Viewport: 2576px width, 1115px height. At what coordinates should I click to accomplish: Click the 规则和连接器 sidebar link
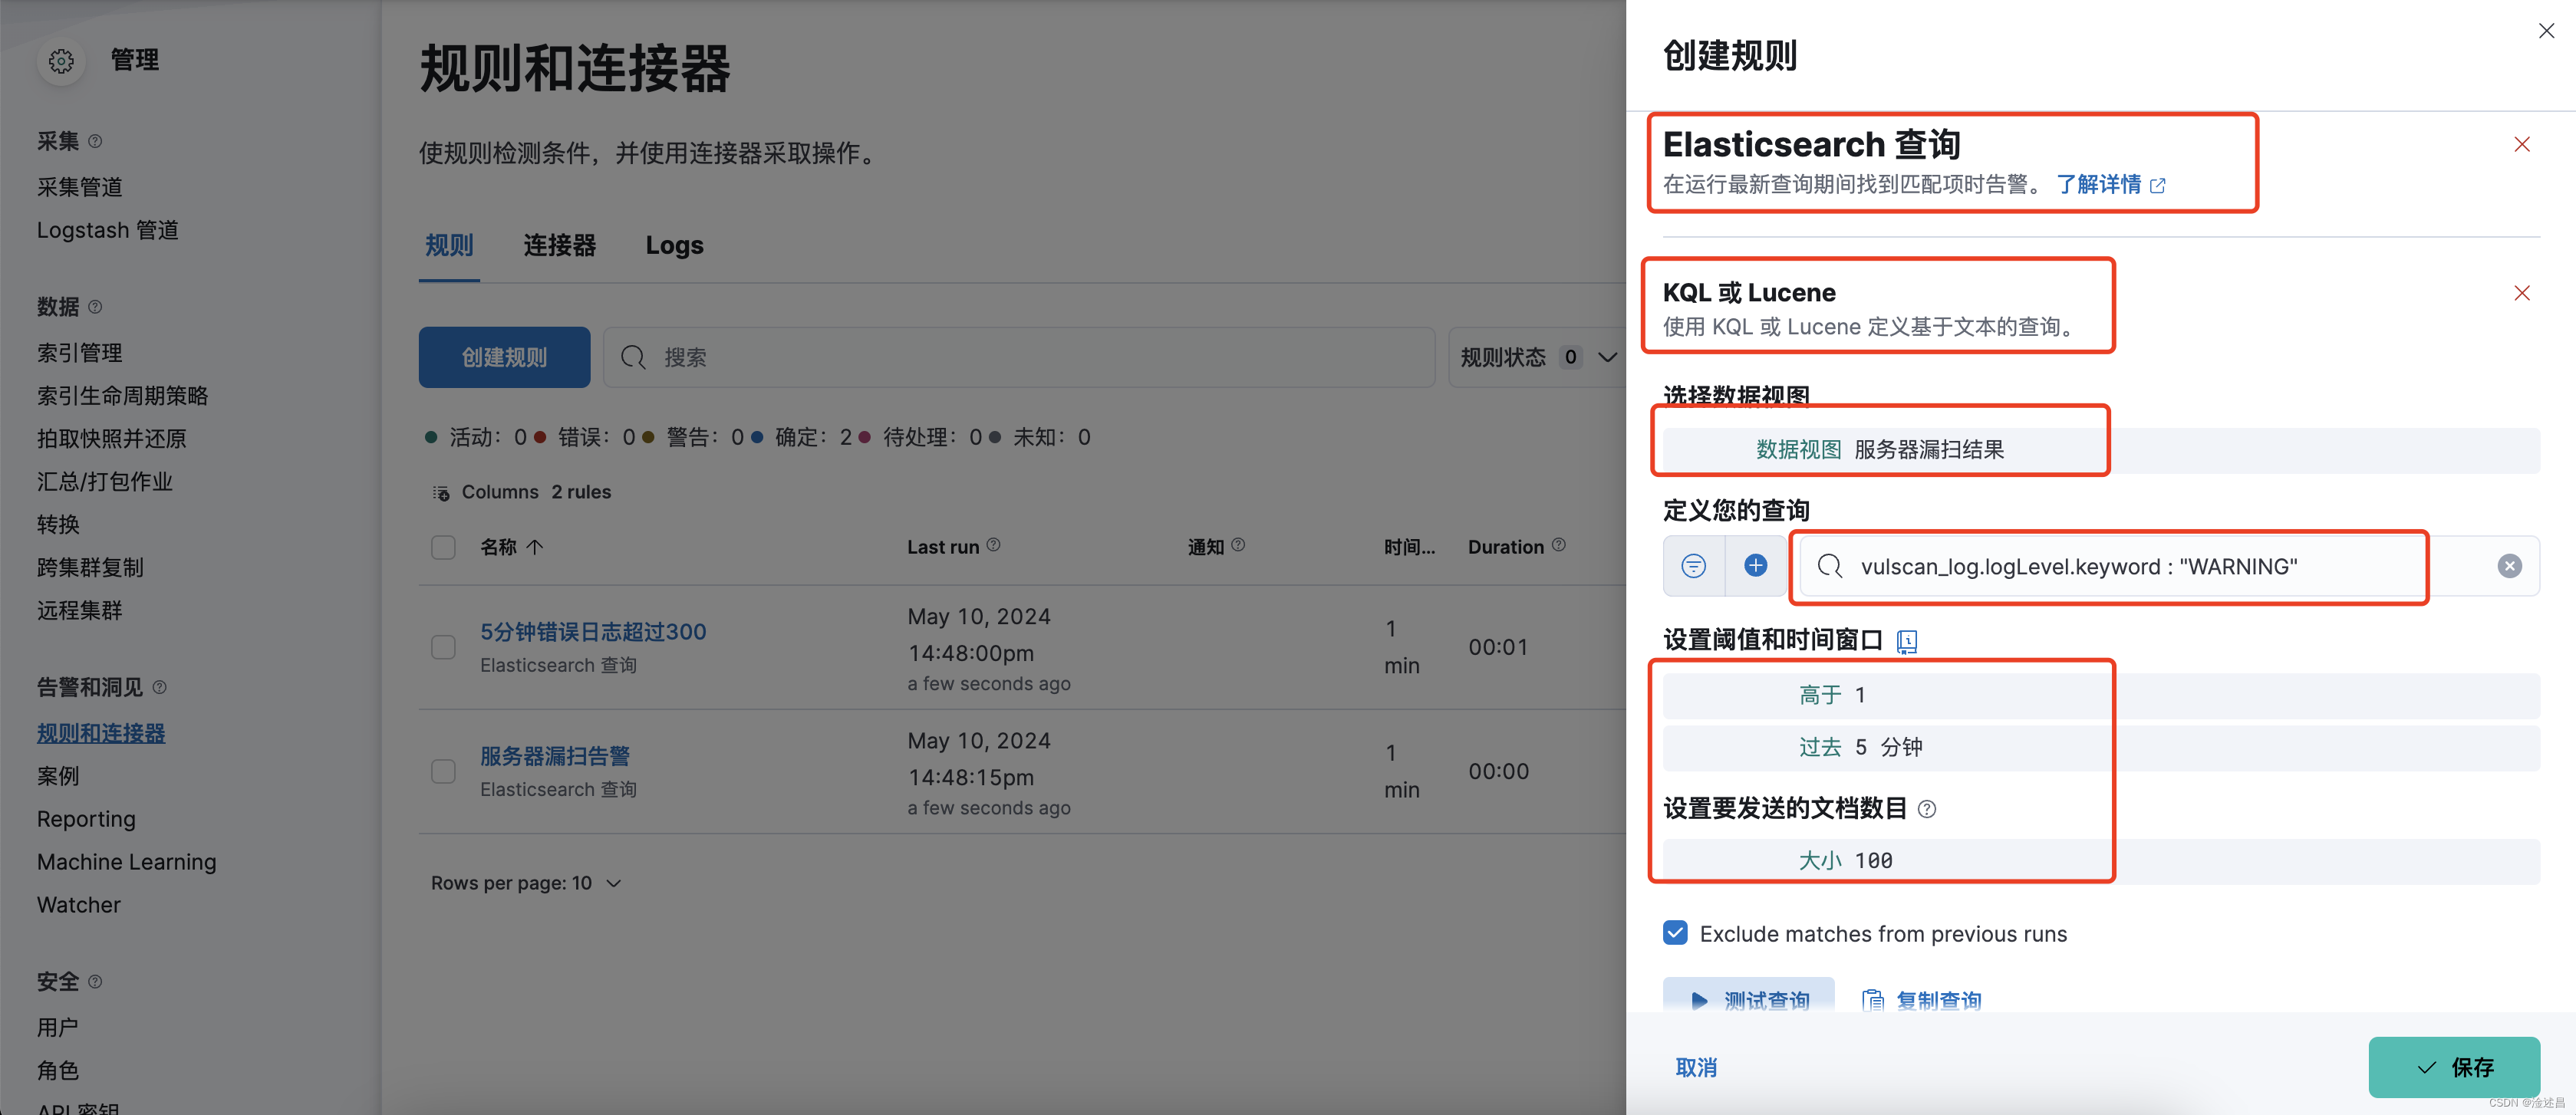101,733
